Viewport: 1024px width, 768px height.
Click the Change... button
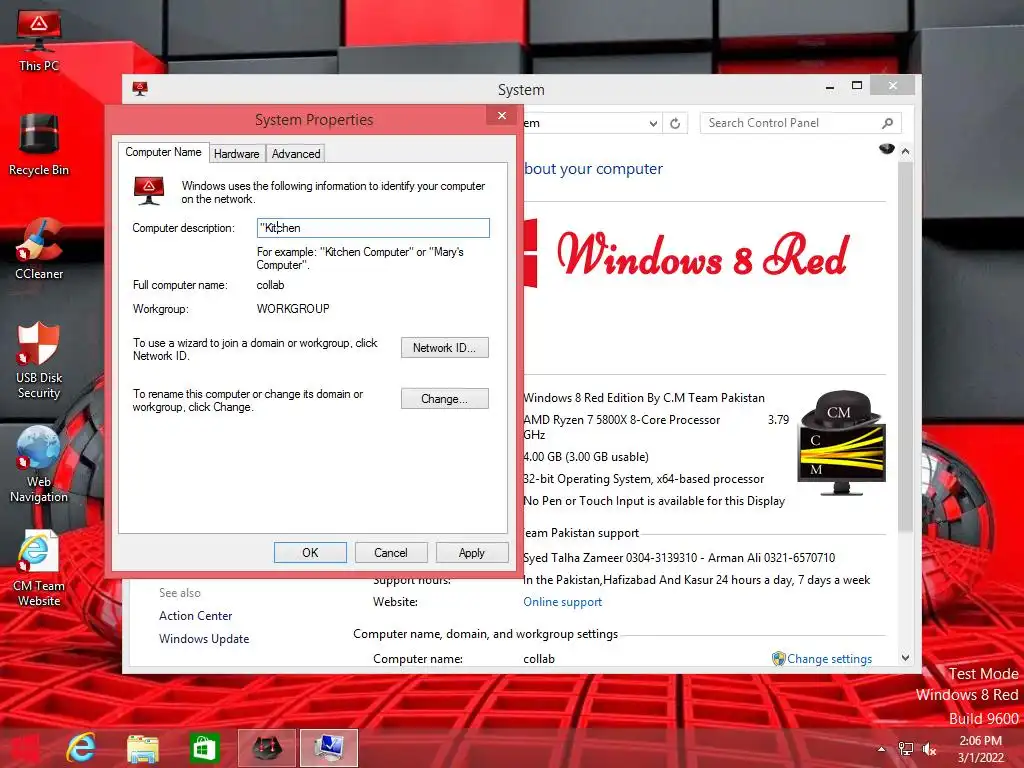tap(444, 398)
